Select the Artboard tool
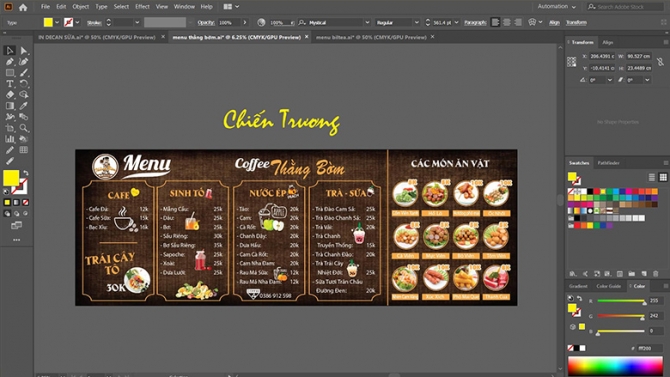 (10, 128)
